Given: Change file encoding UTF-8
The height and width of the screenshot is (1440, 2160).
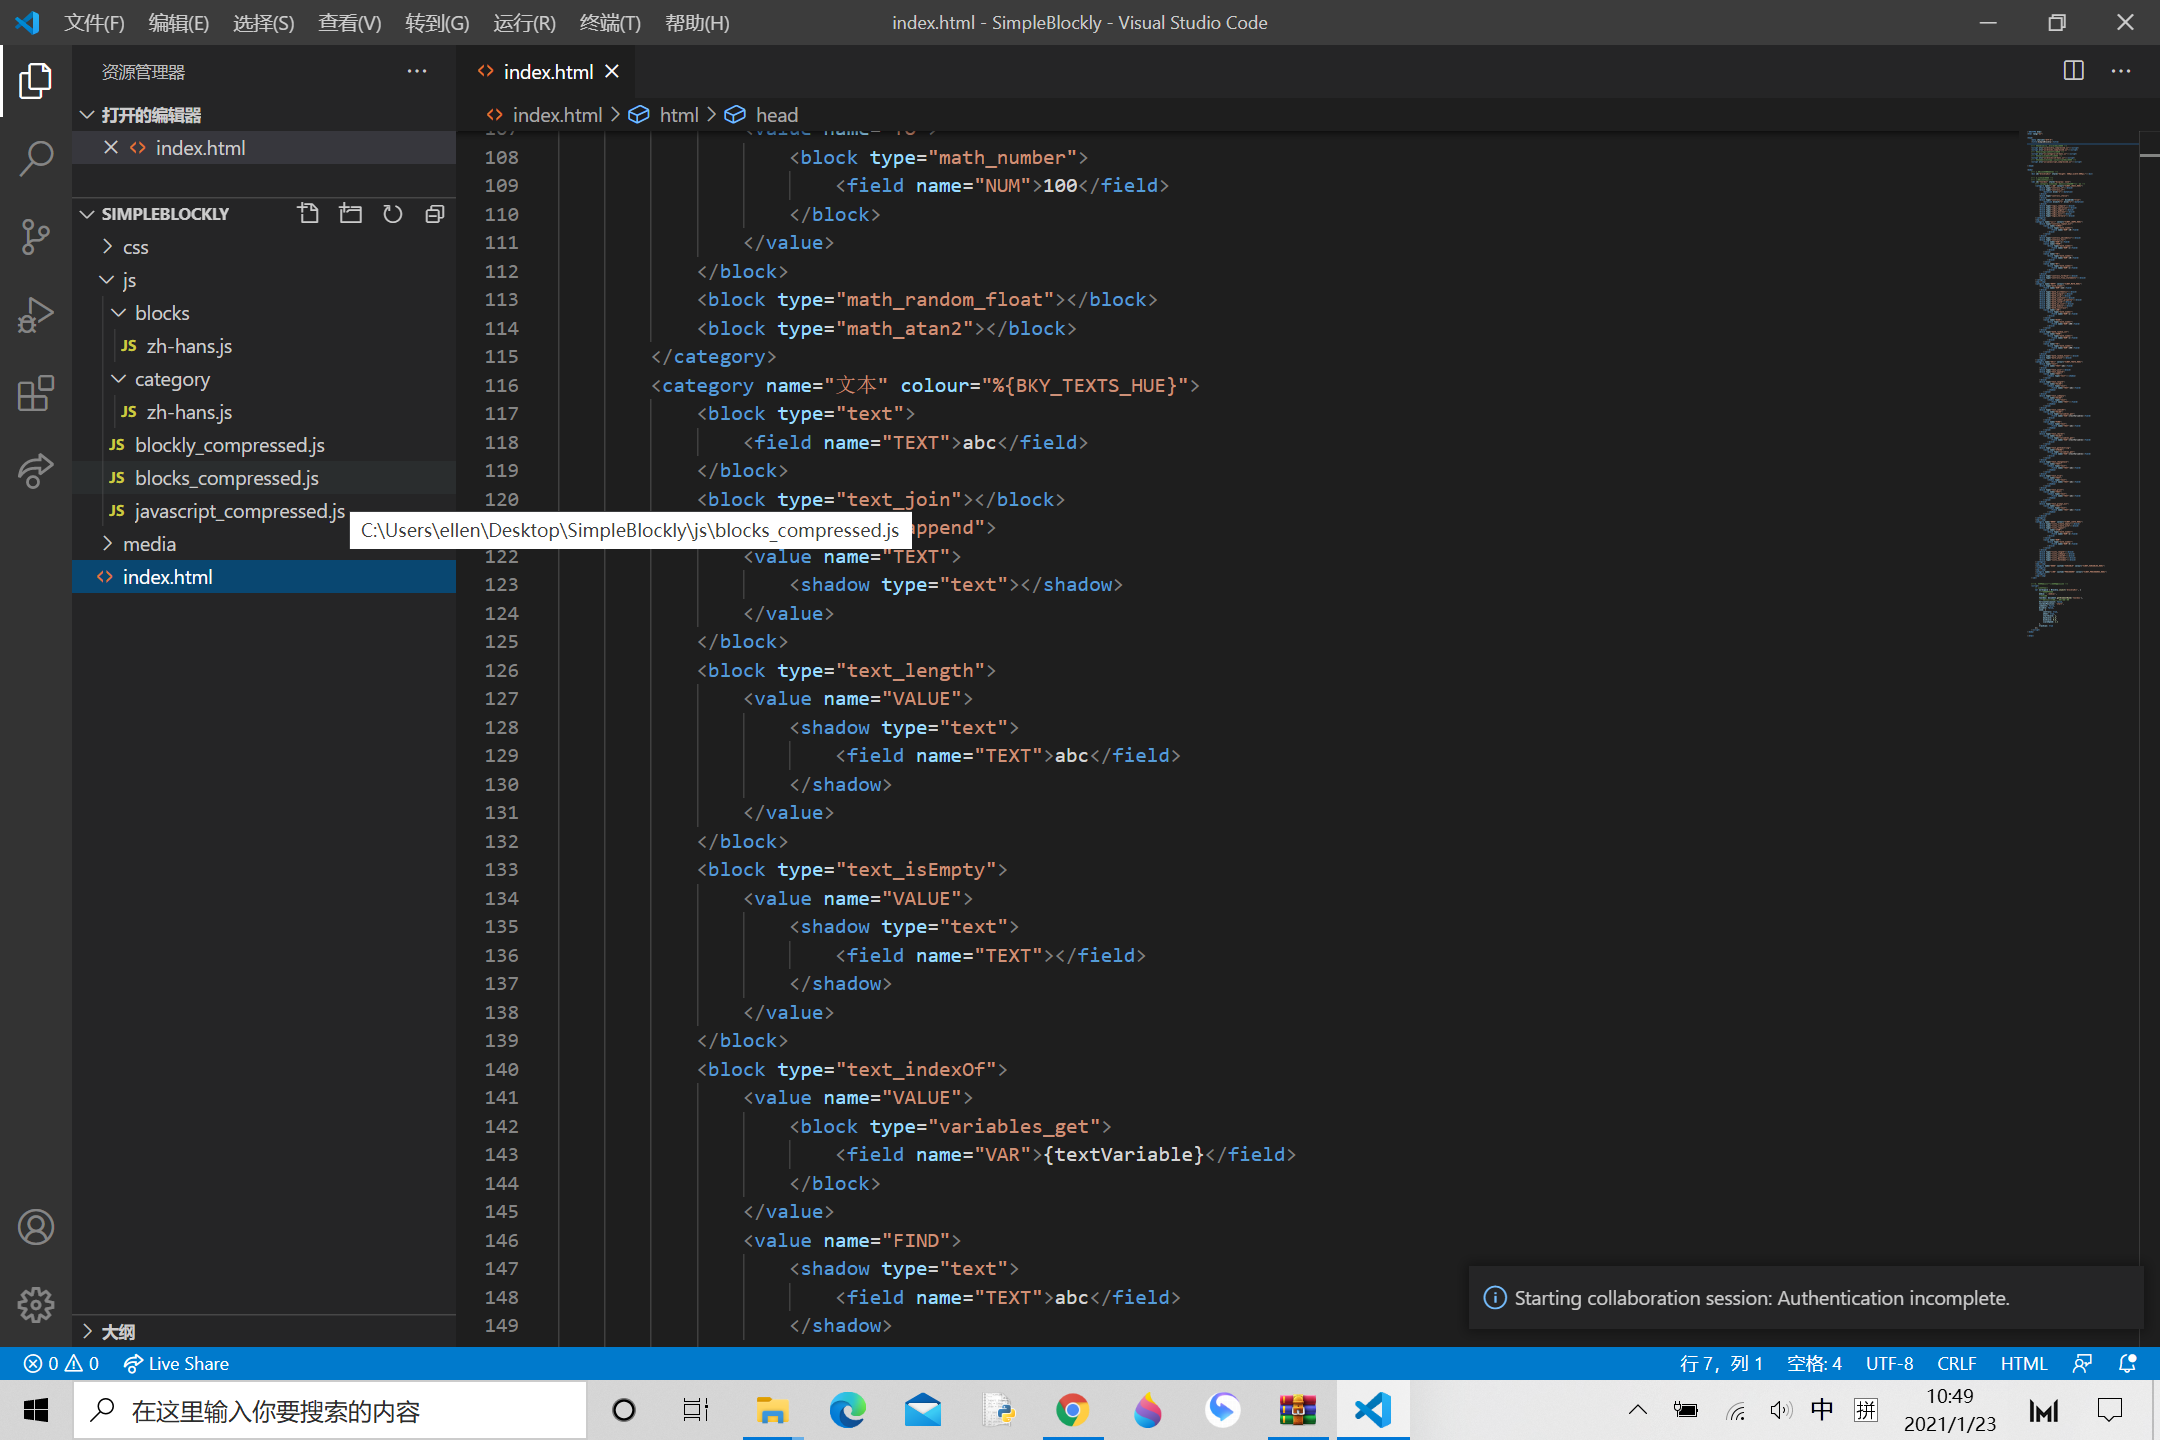Looking at the screenshot, I should point(1889,1364).
